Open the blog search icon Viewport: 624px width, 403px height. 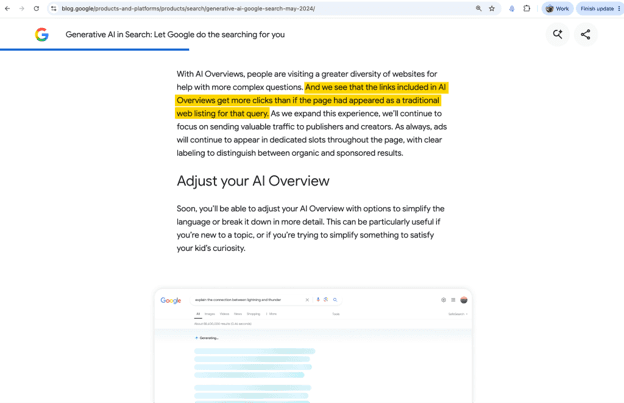pos(558,35)
